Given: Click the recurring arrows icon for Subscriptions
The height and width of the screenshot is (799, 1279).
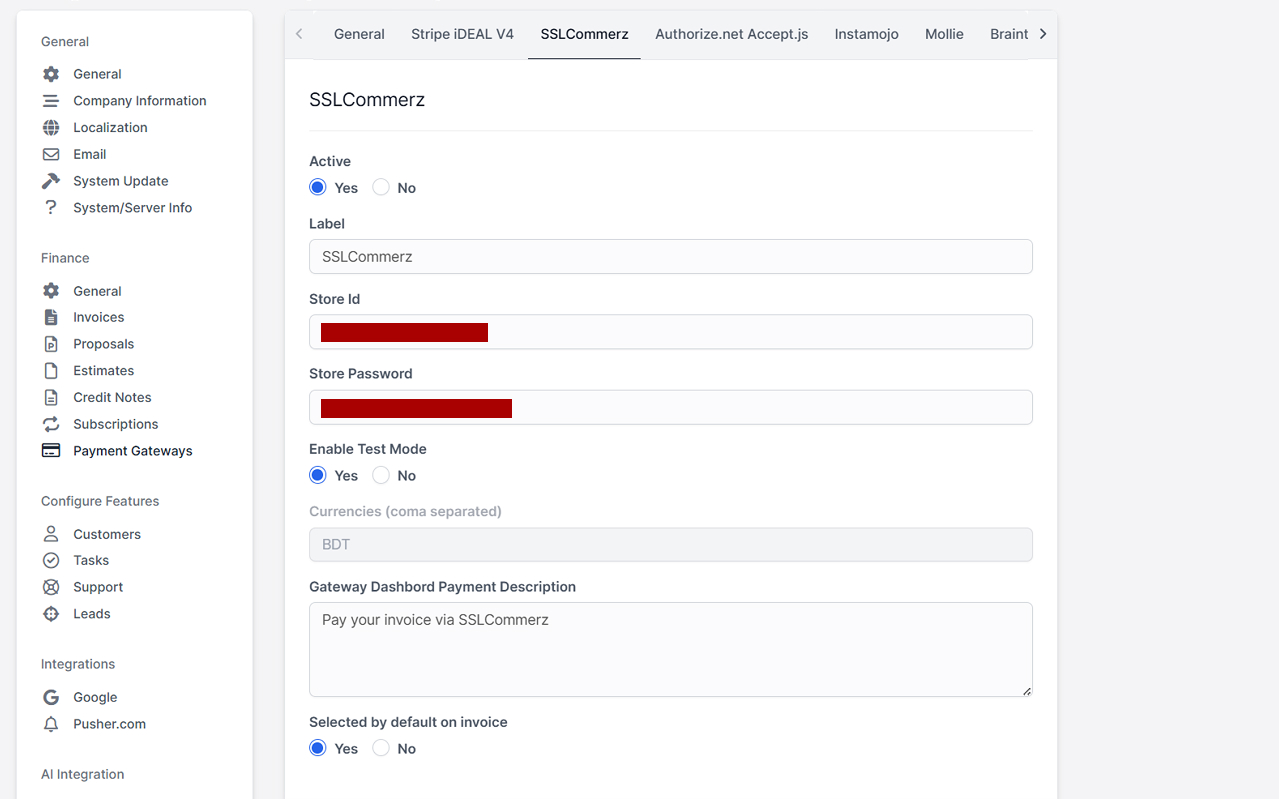Looking at the screenshot, I should 51,424.
